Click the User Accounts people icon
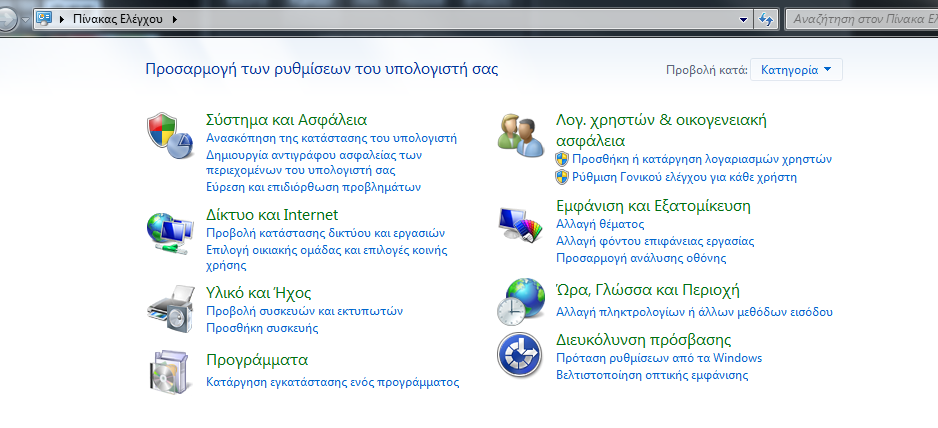The width and height of the screenshot is (938, 428). (520, 135)
